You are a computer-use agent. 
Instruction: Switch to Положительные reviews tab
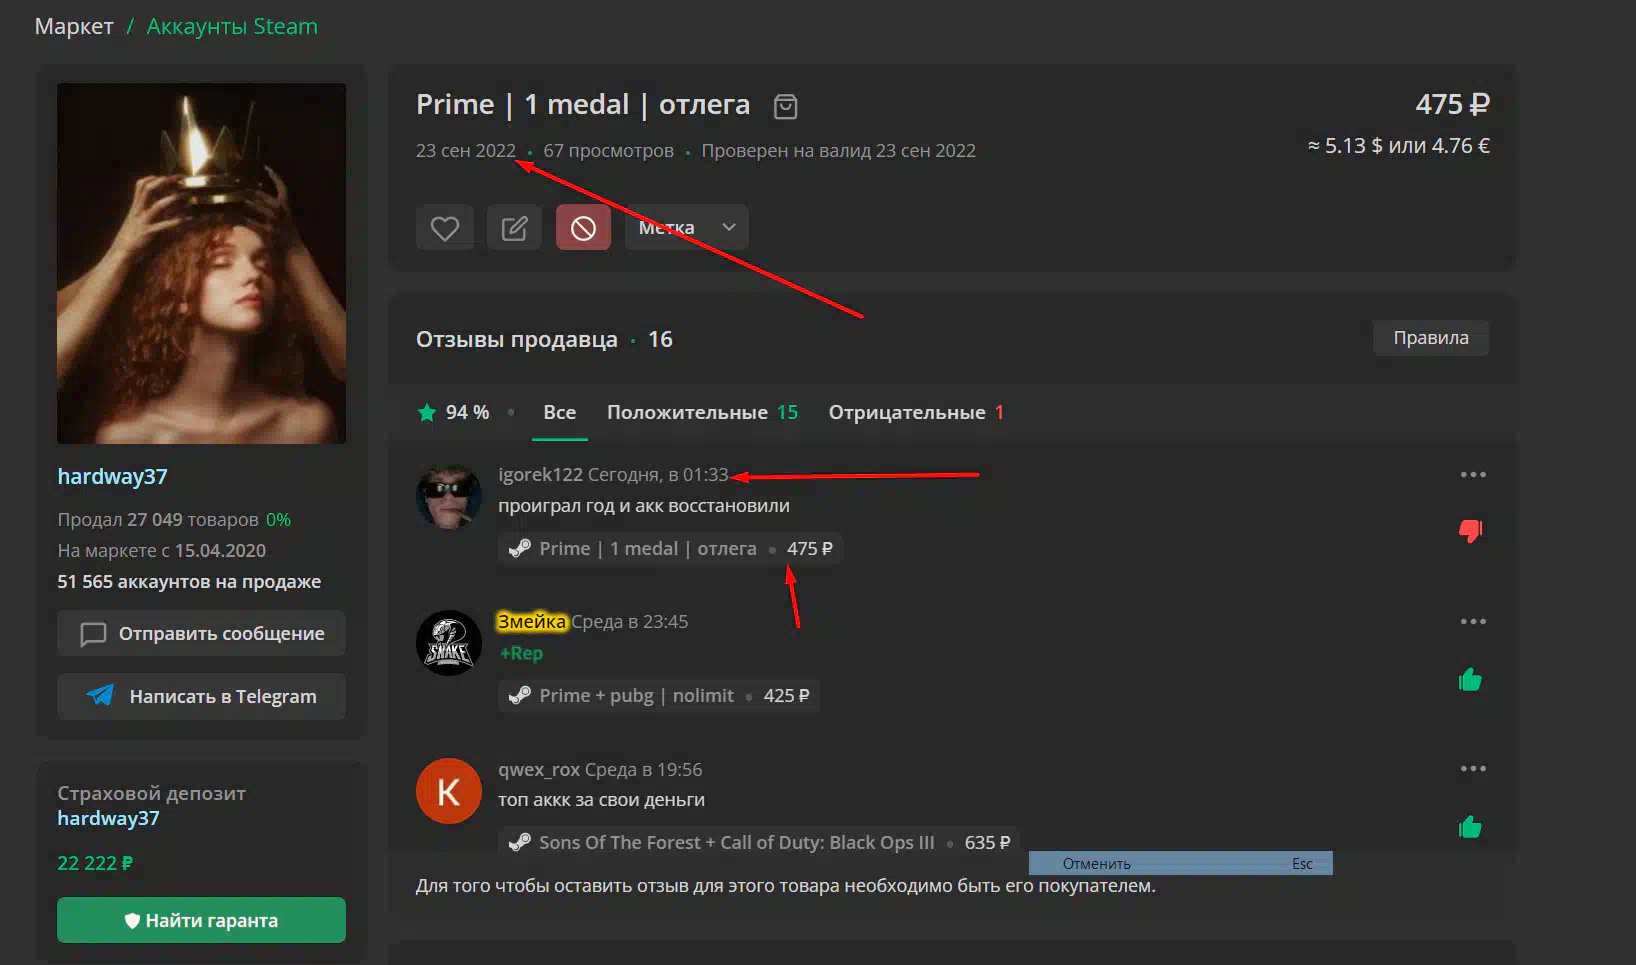click(702, 412)
